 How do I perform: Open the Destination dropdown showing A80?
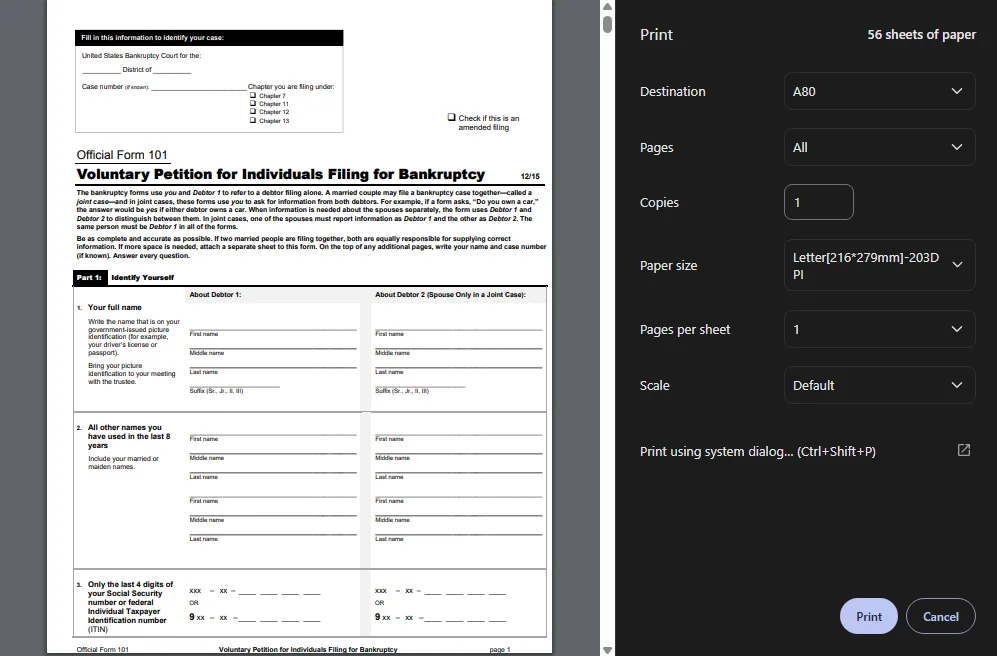pos(879,91)
